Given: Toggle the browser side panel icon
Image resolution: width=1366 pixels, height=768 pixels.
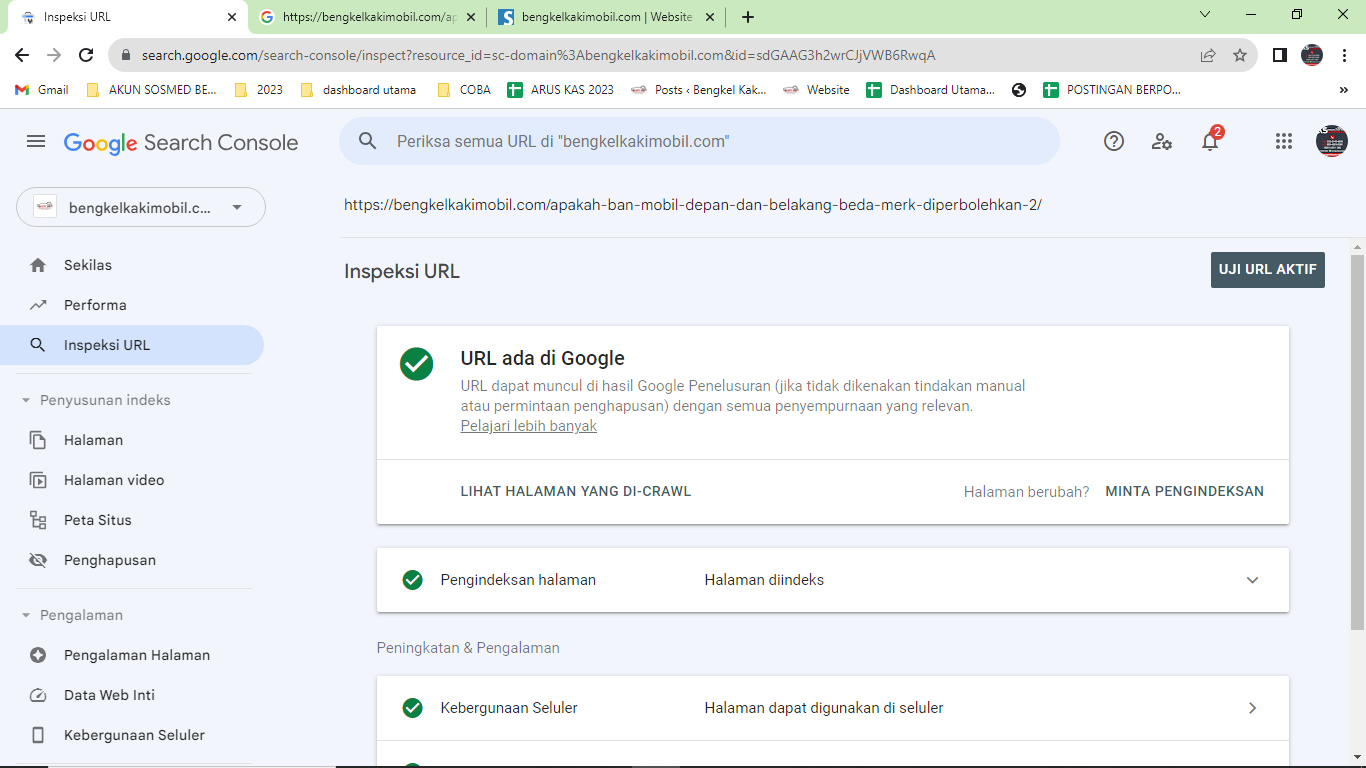Looking at the screenshot, I should [1279, 55].
